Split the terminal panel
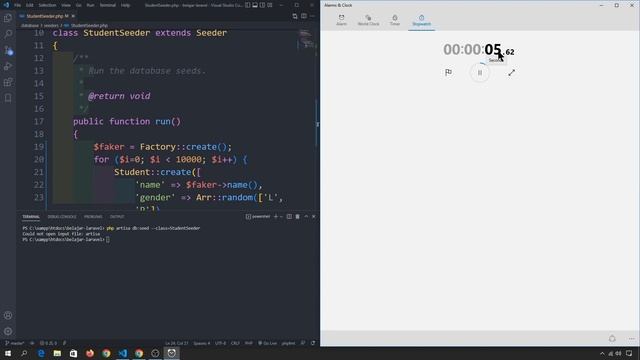Screen dimensions: 640x360 point(289,217)
